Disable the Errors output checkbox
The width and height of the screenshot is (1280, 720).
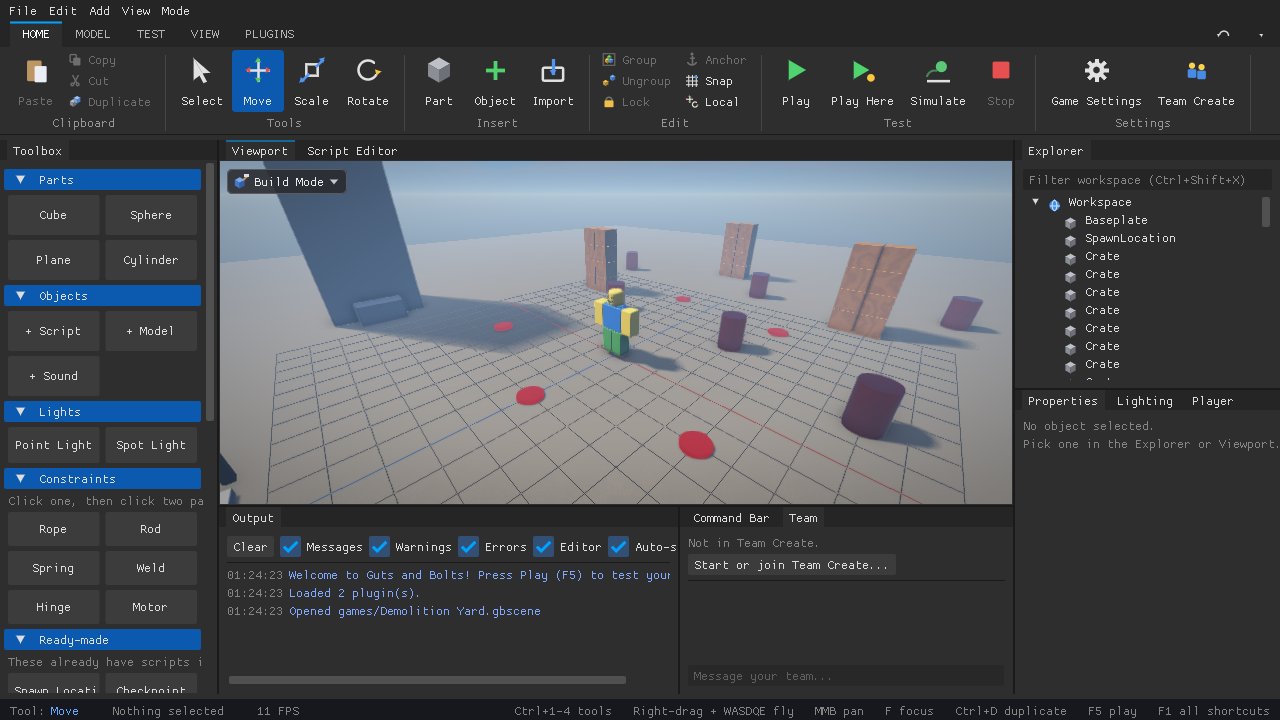[468, 546]
